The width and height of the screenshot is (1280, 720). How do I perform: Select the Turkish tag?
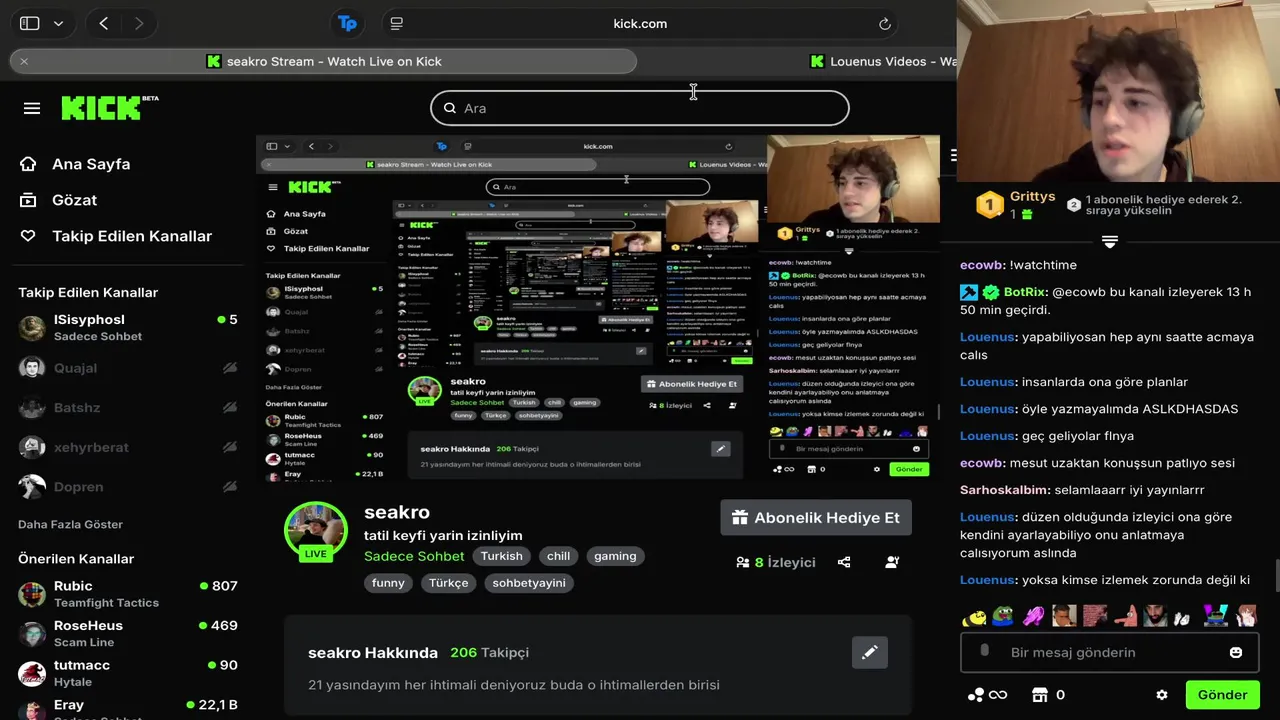click(501, 556)
